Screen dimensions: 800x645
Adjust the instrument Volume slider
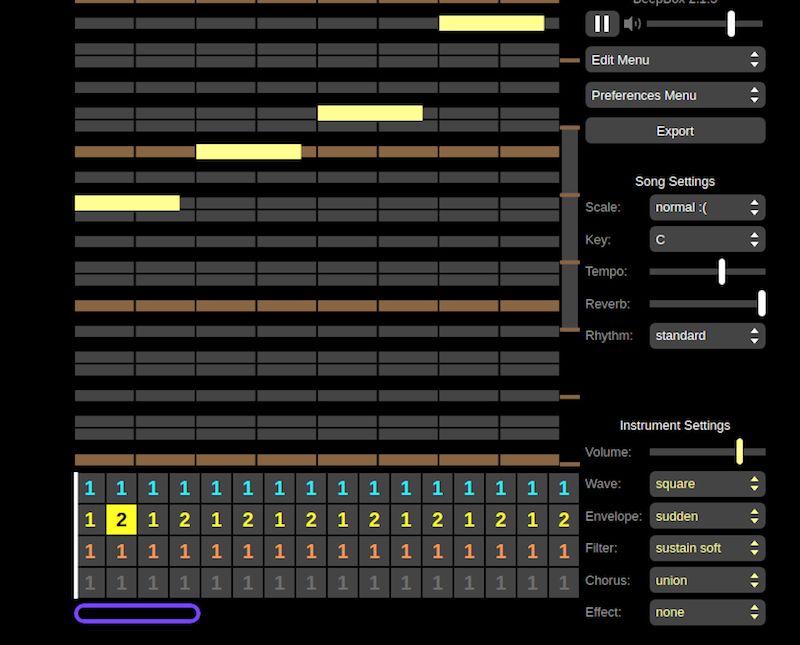(x=707, y=452)
